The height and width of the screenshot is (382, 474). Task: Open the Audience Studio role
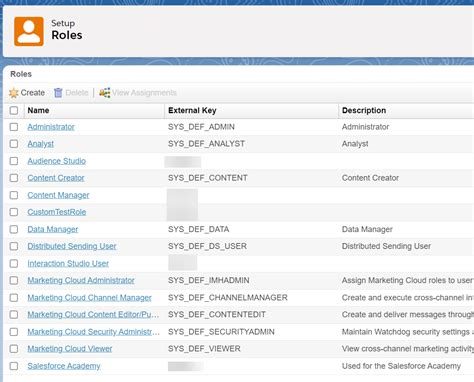tap(57, 161)
